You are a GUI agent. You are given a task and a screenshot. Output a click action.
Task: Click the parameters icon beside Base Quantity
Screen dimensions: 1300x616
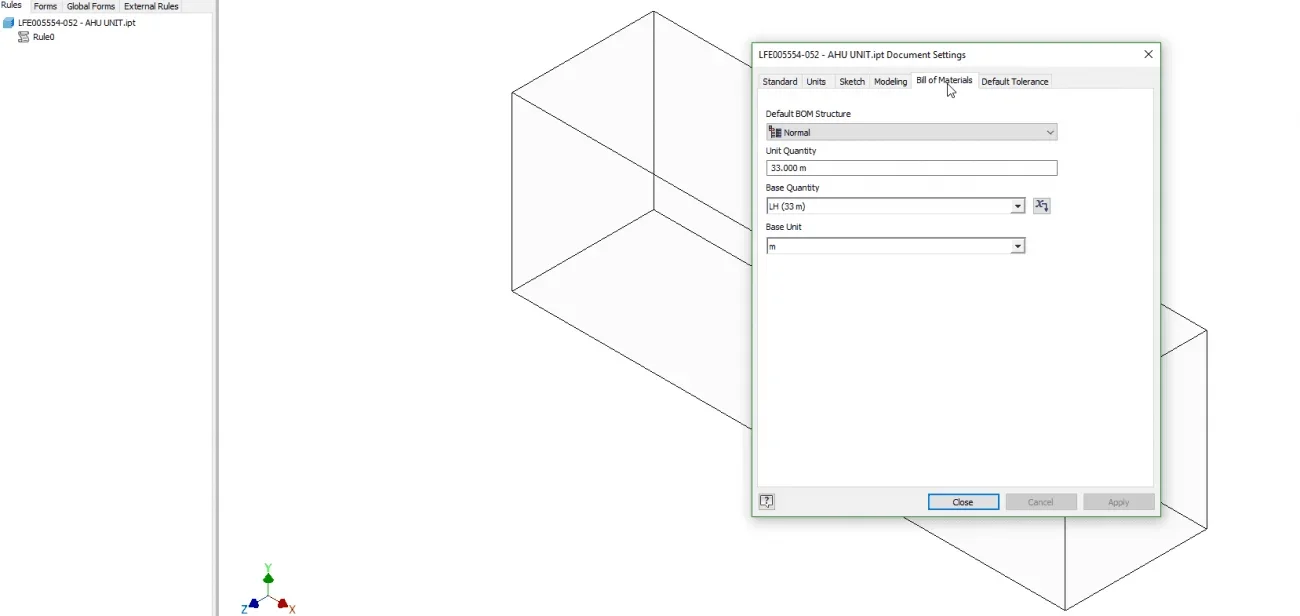point(1042,206)
